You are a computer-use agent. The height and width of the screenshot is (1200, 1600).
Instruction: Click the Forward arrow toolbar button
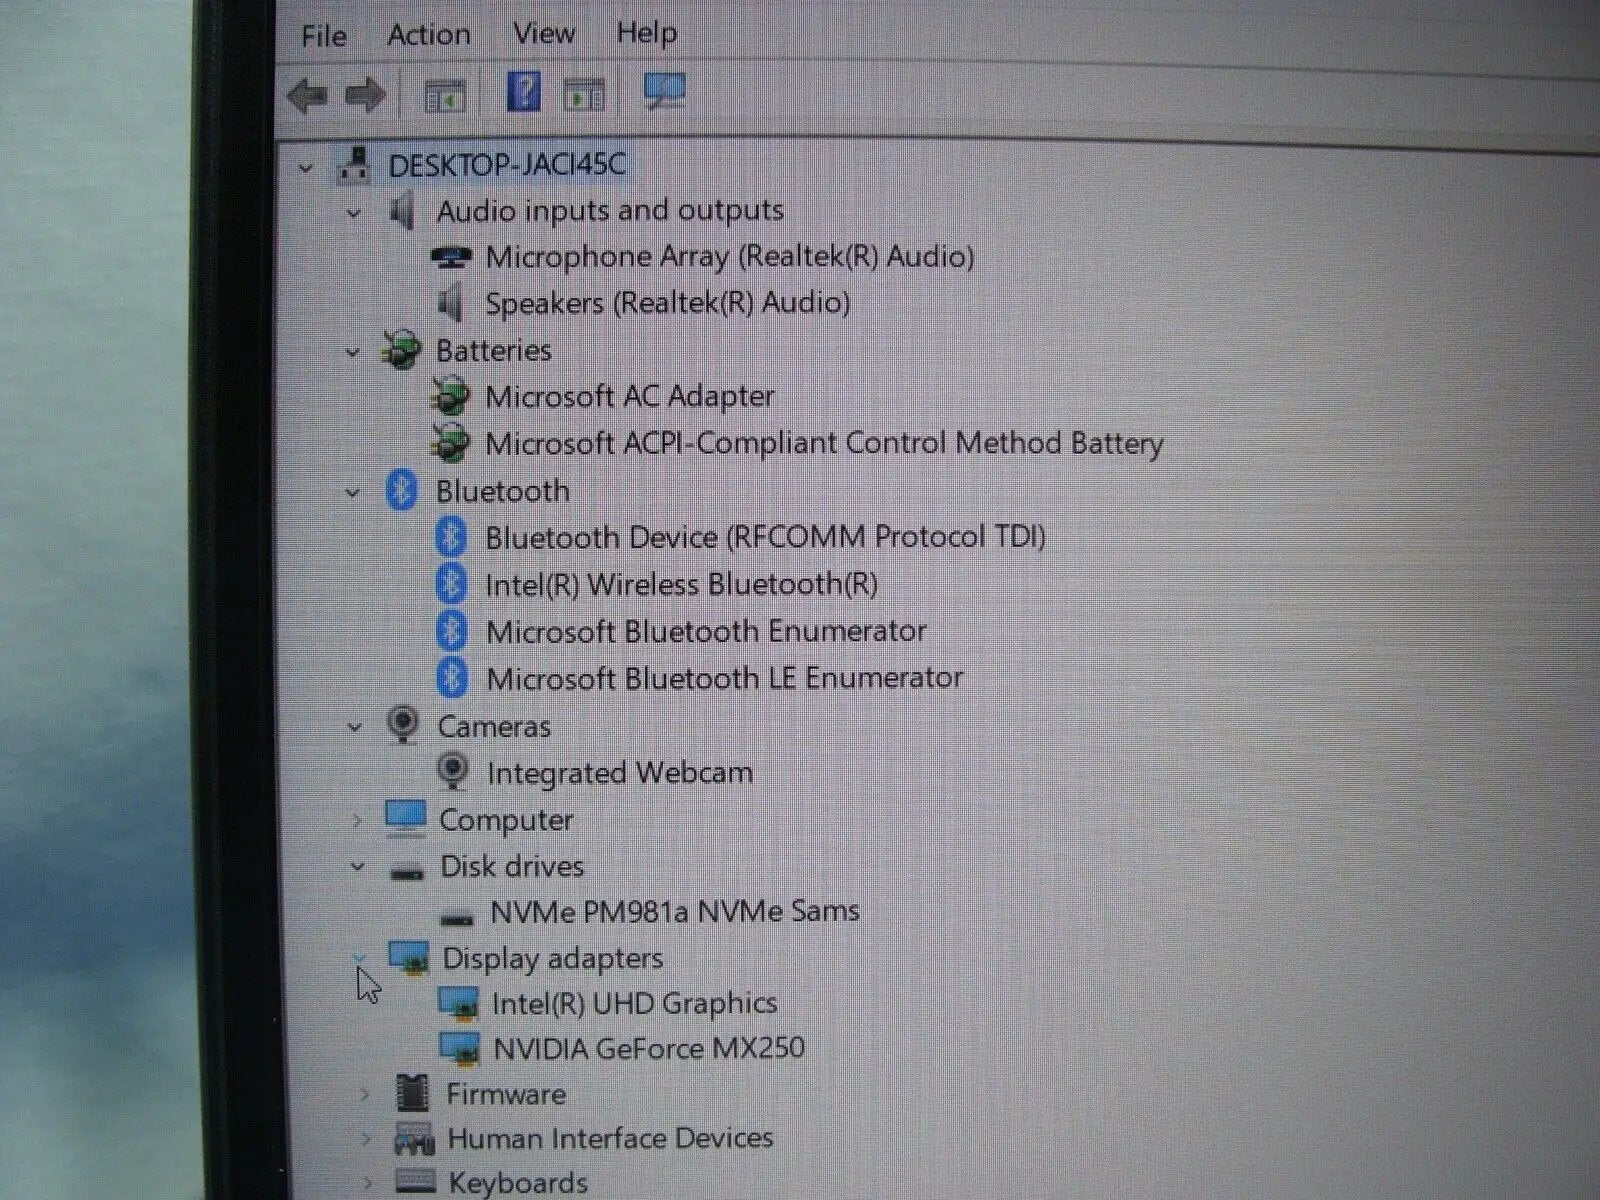[365, 96]
